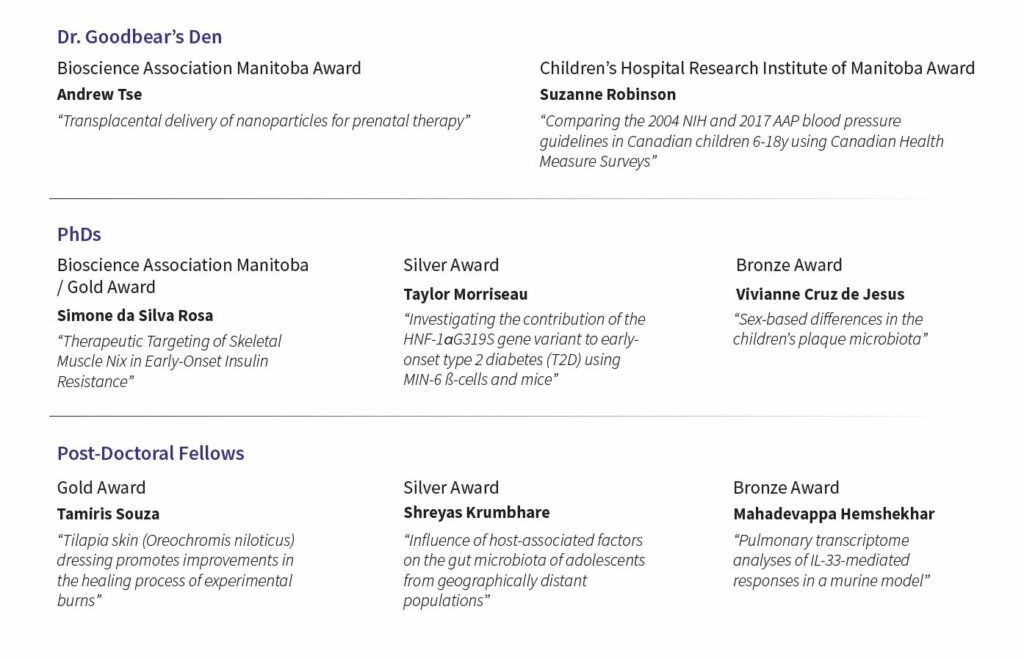Select the name Suzanne Robinson

coord(607,95)
